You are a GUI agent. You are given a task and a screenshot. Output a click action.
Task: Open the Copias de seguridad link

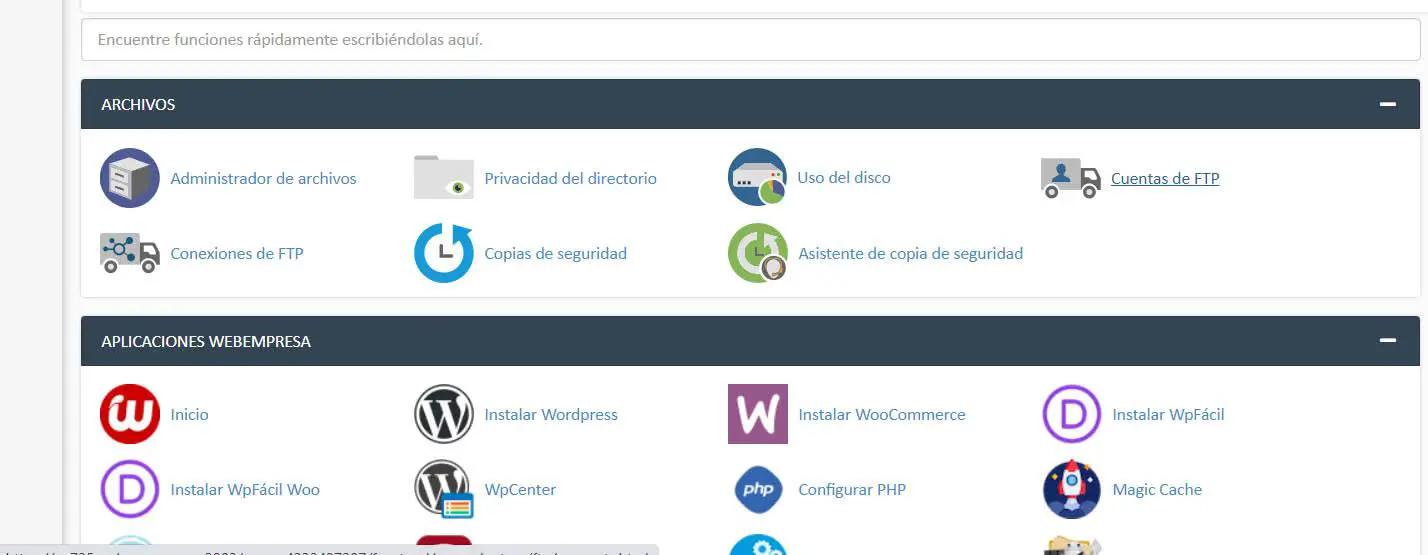coord(555,253)
